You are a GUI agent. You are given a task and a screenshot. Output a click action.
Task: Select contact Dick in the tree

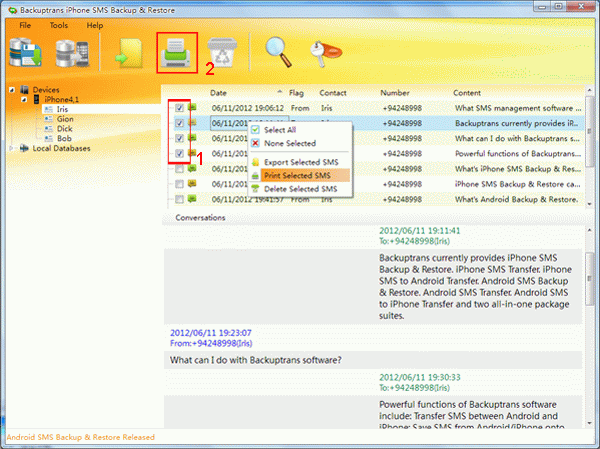(x=65, y=129)
